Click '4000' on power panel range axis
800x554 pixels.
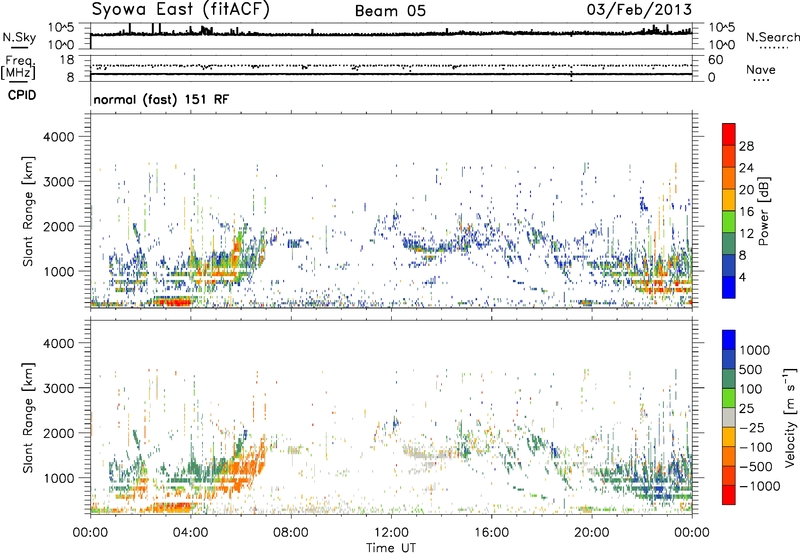tap(59, 137)
